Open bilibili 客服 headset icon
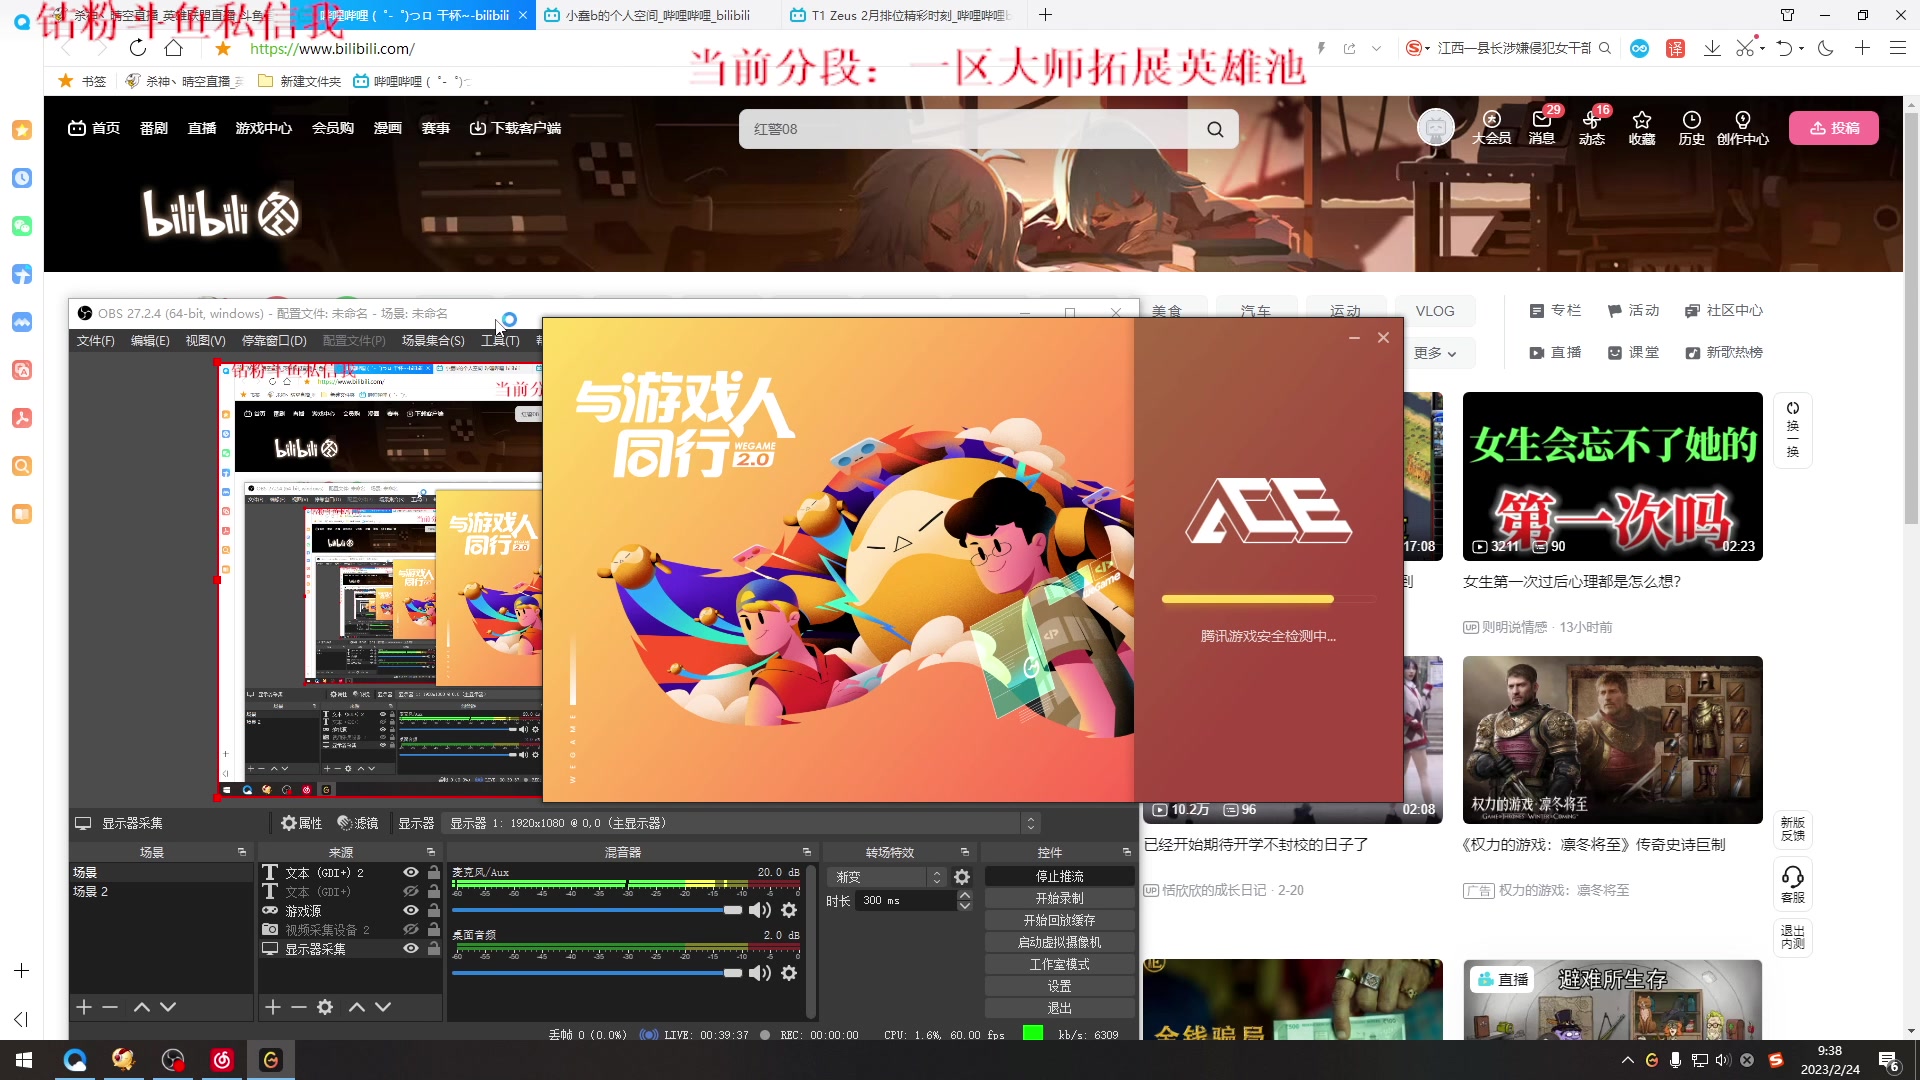 click(1792, 883)
